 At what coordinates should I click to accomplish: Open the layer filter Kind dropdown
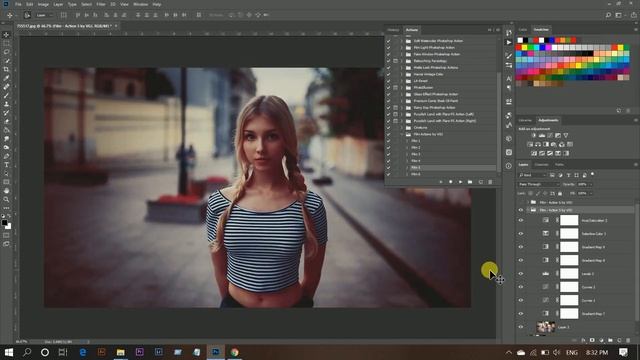(532, 175)
